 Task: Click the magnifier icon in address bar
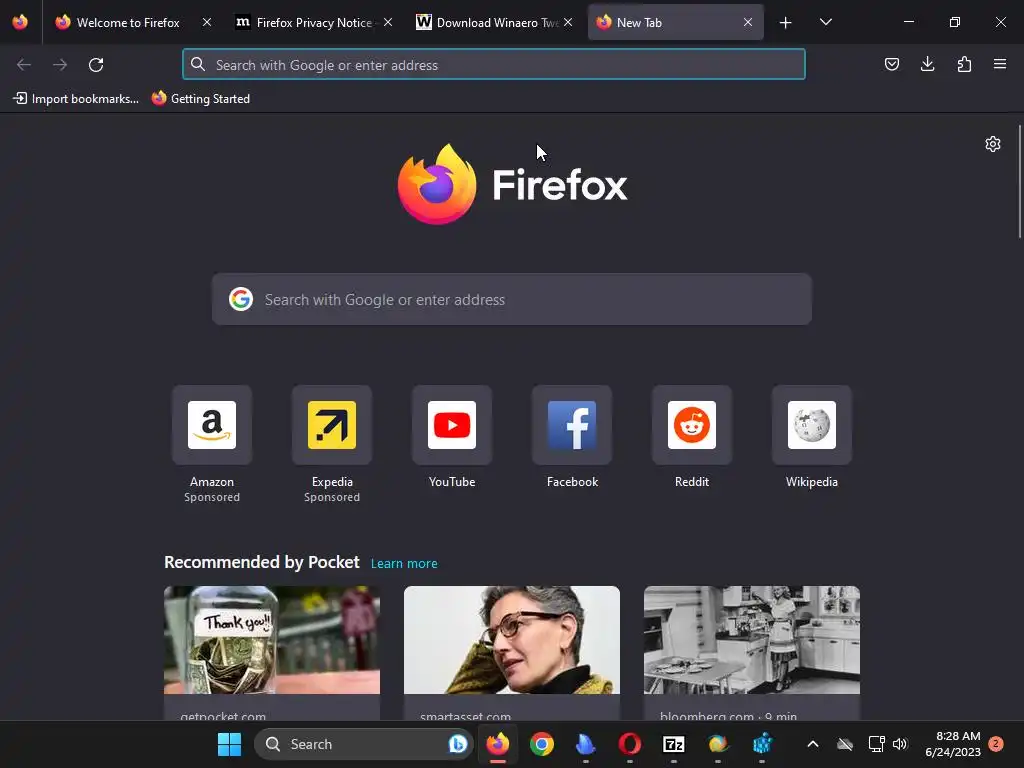[198, 65]
